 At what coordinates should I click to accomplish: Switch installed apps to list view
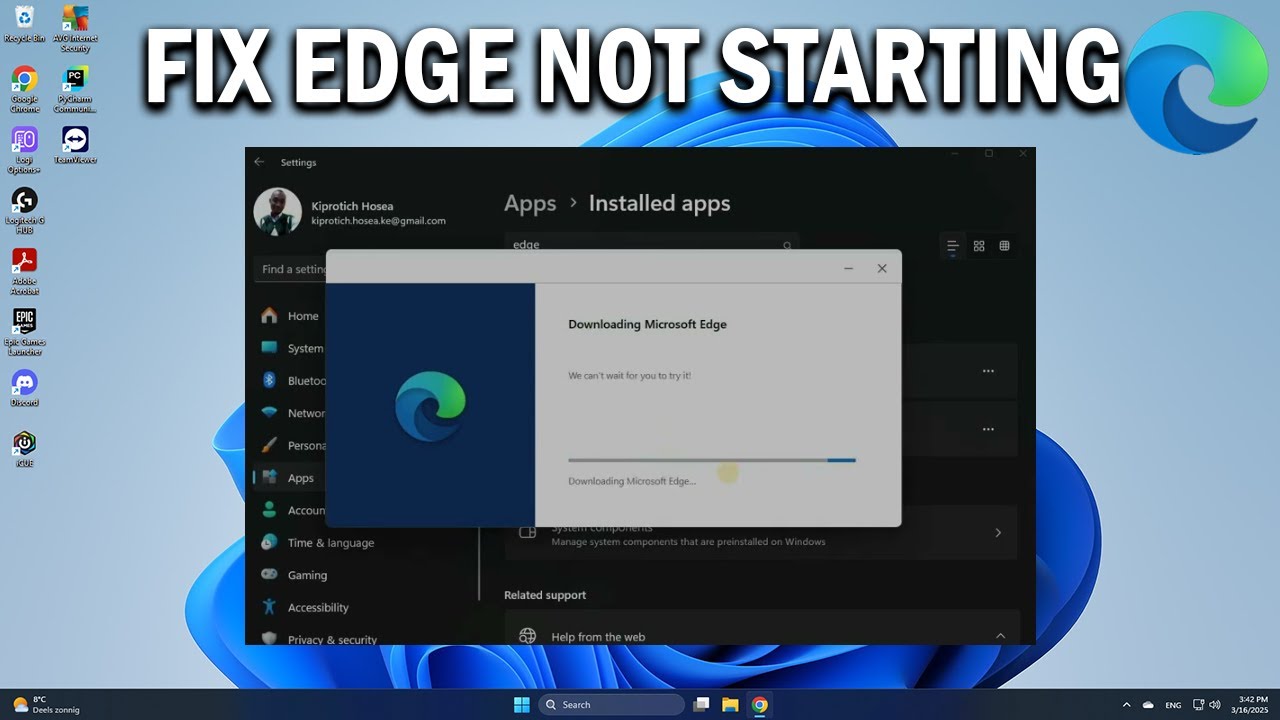953,245
